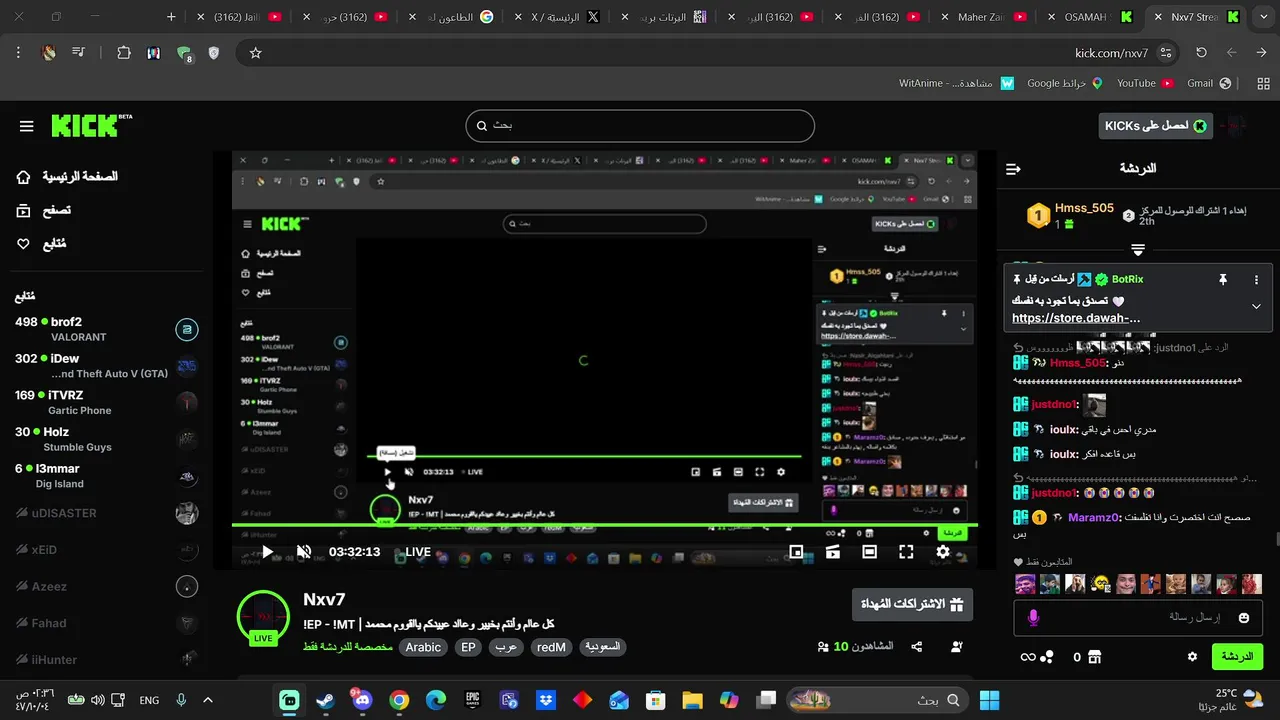Click the Get KICKs button

click(x=1155, y=126)
